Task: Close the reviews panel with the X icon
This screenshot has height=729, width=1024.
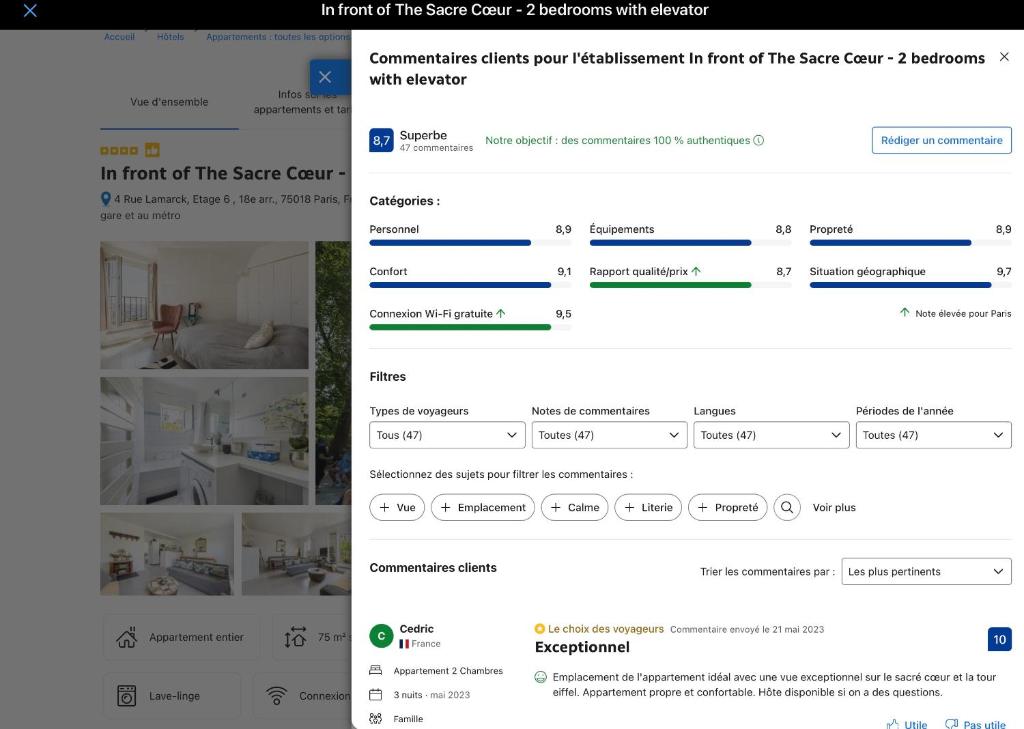Action: click(x=1004, y=57)
